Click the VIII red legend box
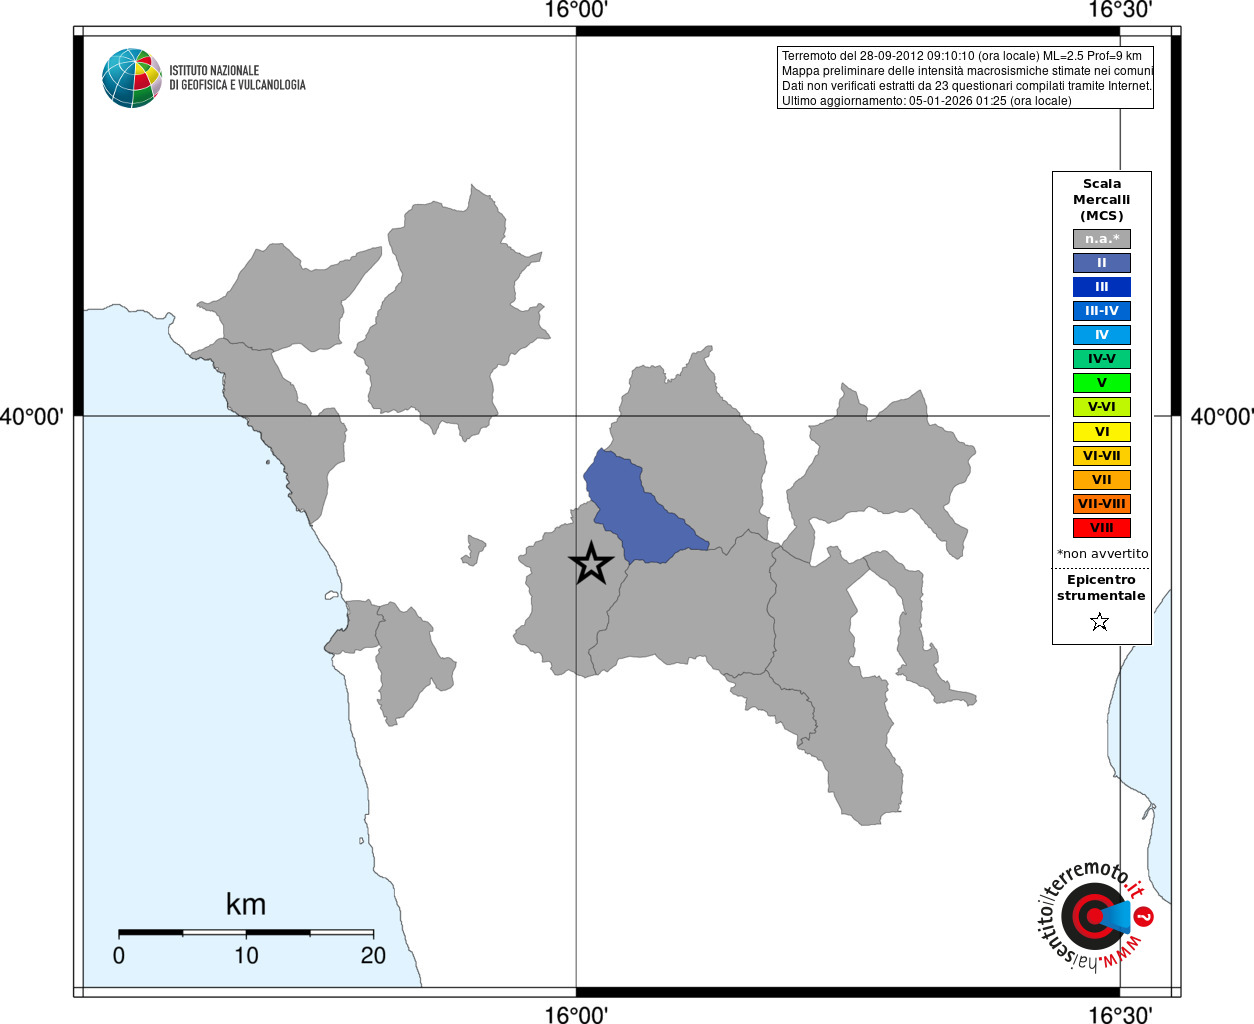1254x1024 pixels. coord(1102,528)
